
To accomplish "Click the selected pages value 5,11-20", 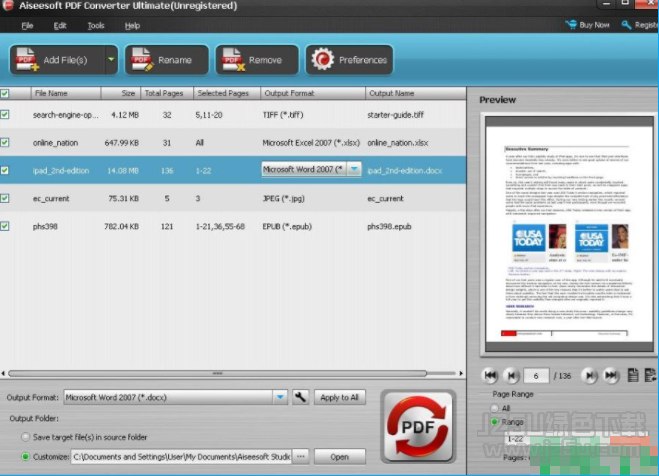I will tap(209, 115).
